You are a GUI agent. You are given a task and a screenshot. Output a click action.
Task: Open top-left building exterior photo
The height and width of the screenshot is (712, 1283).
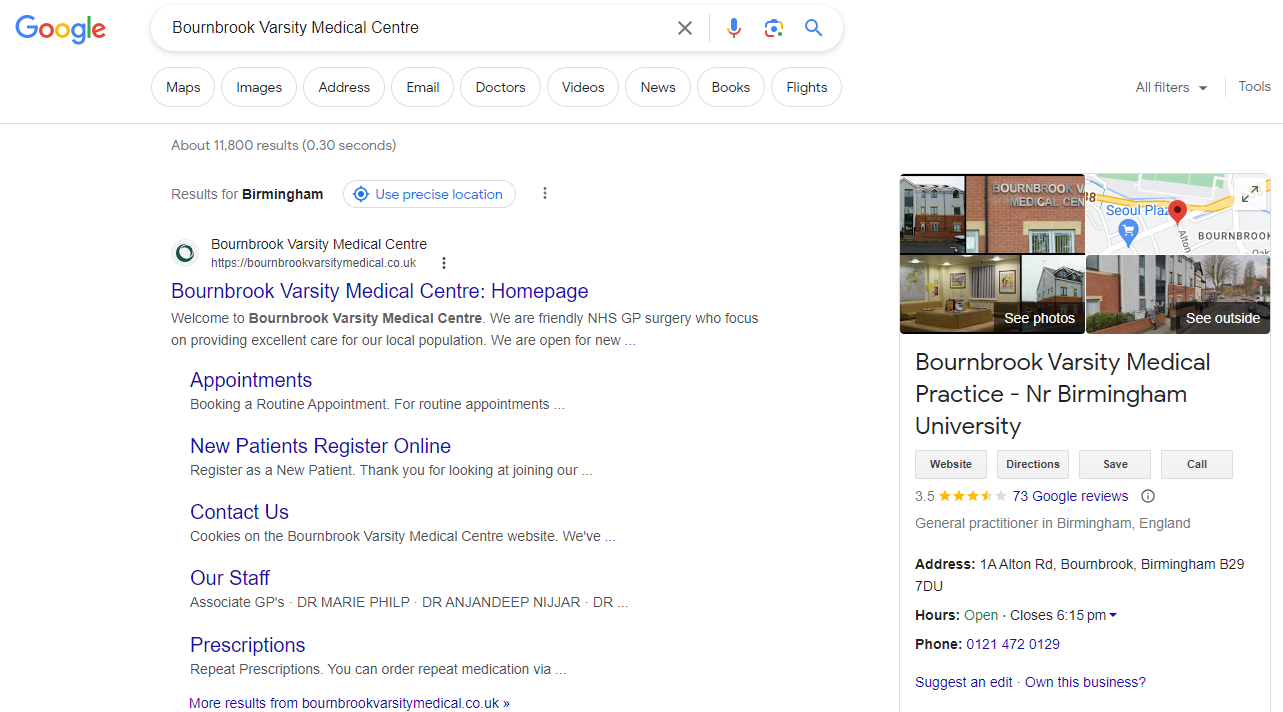click(932, 214)
